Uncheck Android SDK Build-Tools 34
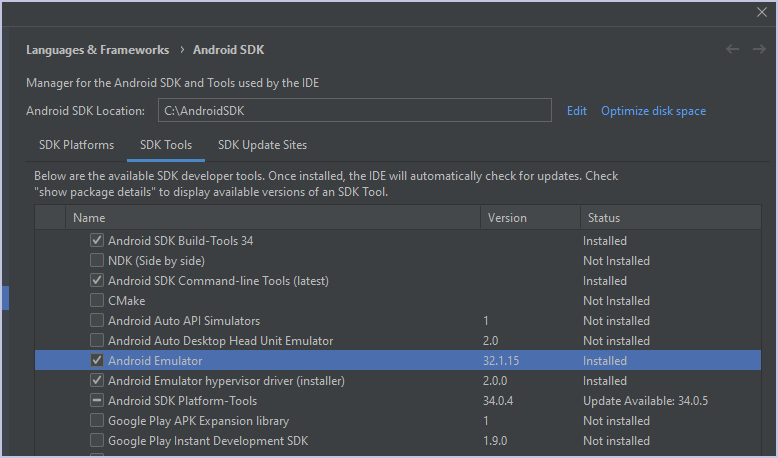Screen dimensions: 778x458 click(97, 241)
